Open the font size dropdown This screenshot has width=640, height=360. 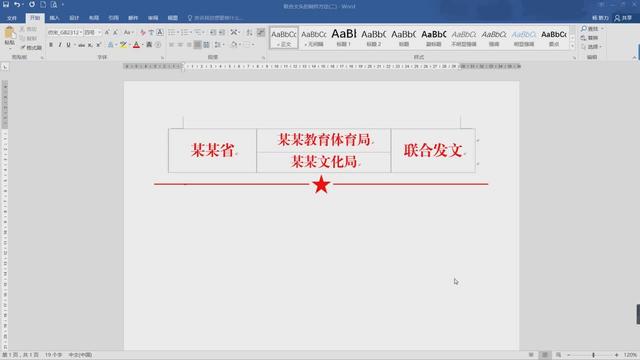(99, 32)
